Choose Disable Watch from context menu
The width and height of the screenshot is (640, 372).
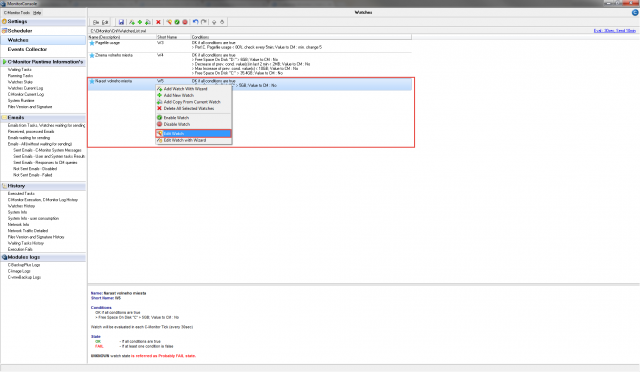click(193, 124)
